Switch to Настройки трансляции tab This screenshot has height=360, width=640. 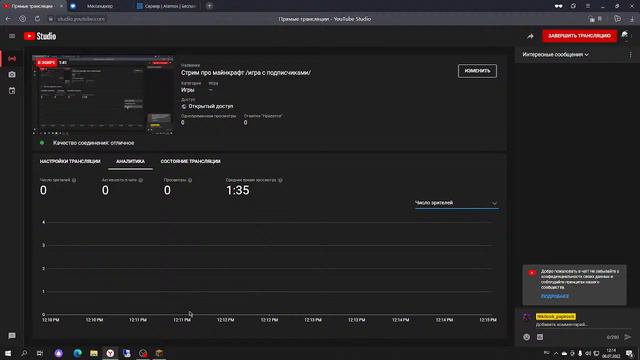pyautogui.click(x=70, y=162)
